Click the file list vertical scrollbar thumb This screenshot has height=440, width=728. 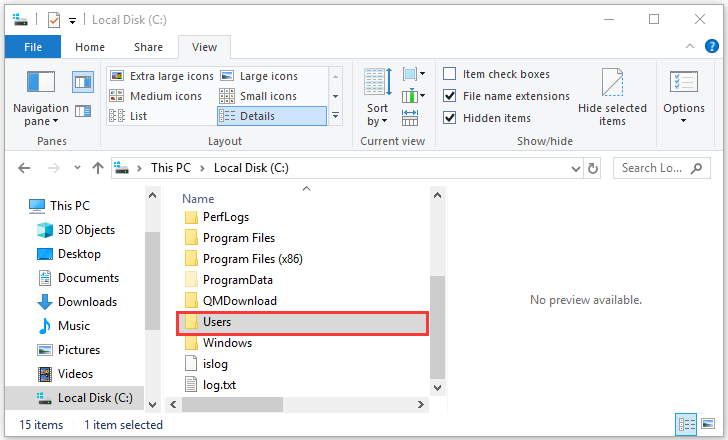coord(437,327)
